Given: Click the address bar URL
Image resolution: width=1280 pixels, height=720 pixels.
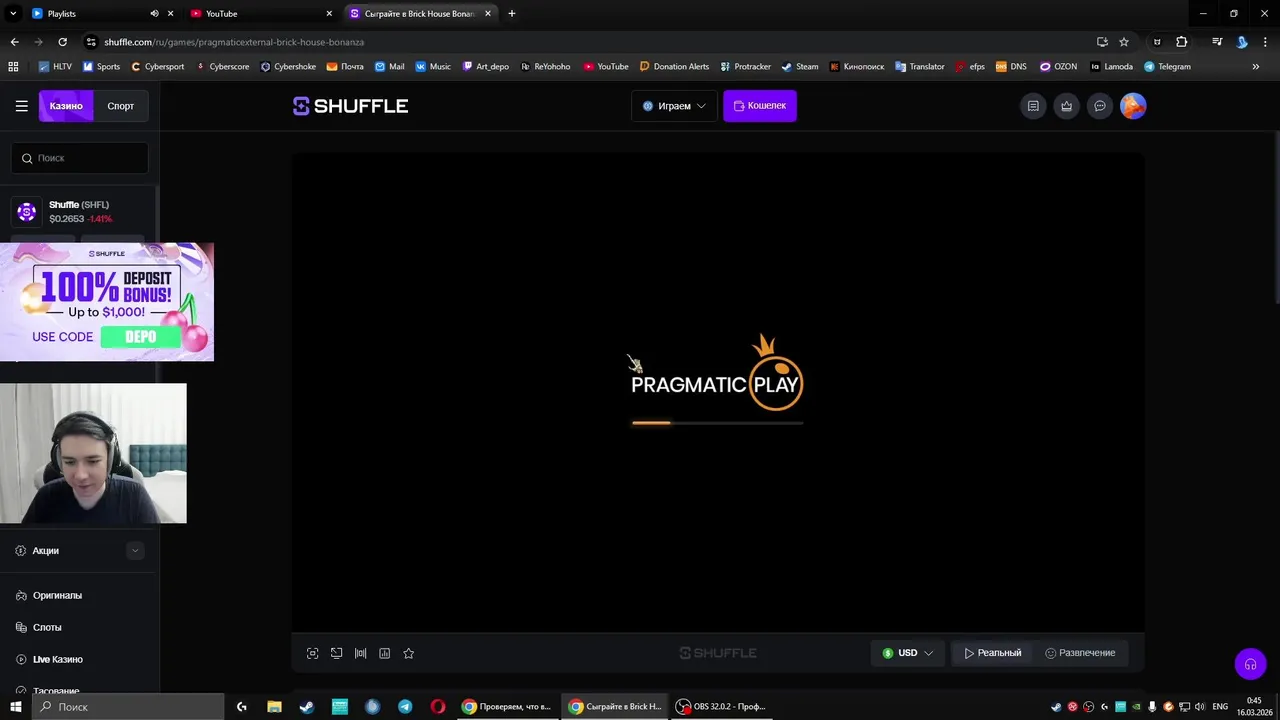Looking at the screenshot, I should tap(234, 42).
